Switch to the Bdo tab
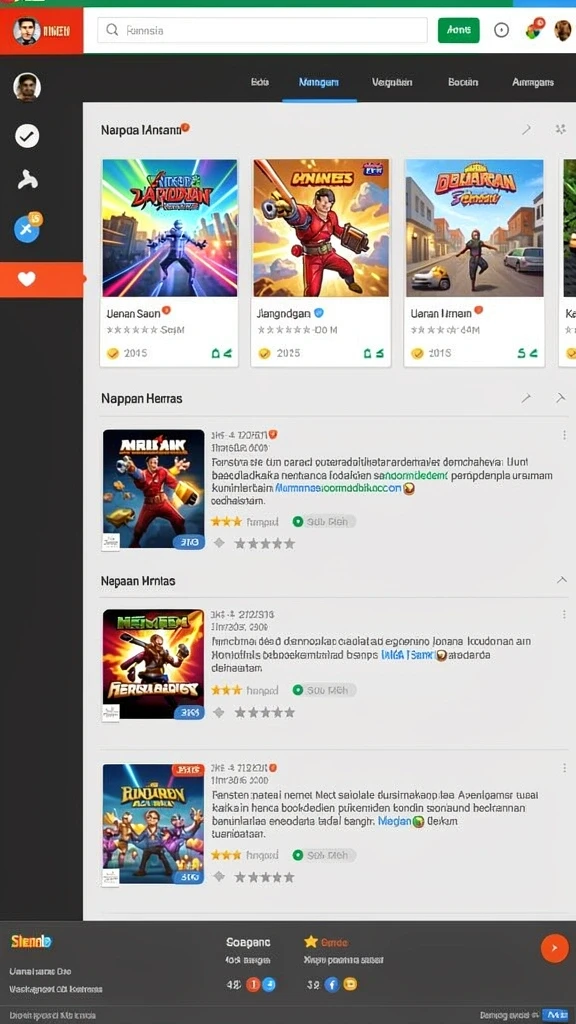Screen dimensions: 576x1024 coord(260,82)
